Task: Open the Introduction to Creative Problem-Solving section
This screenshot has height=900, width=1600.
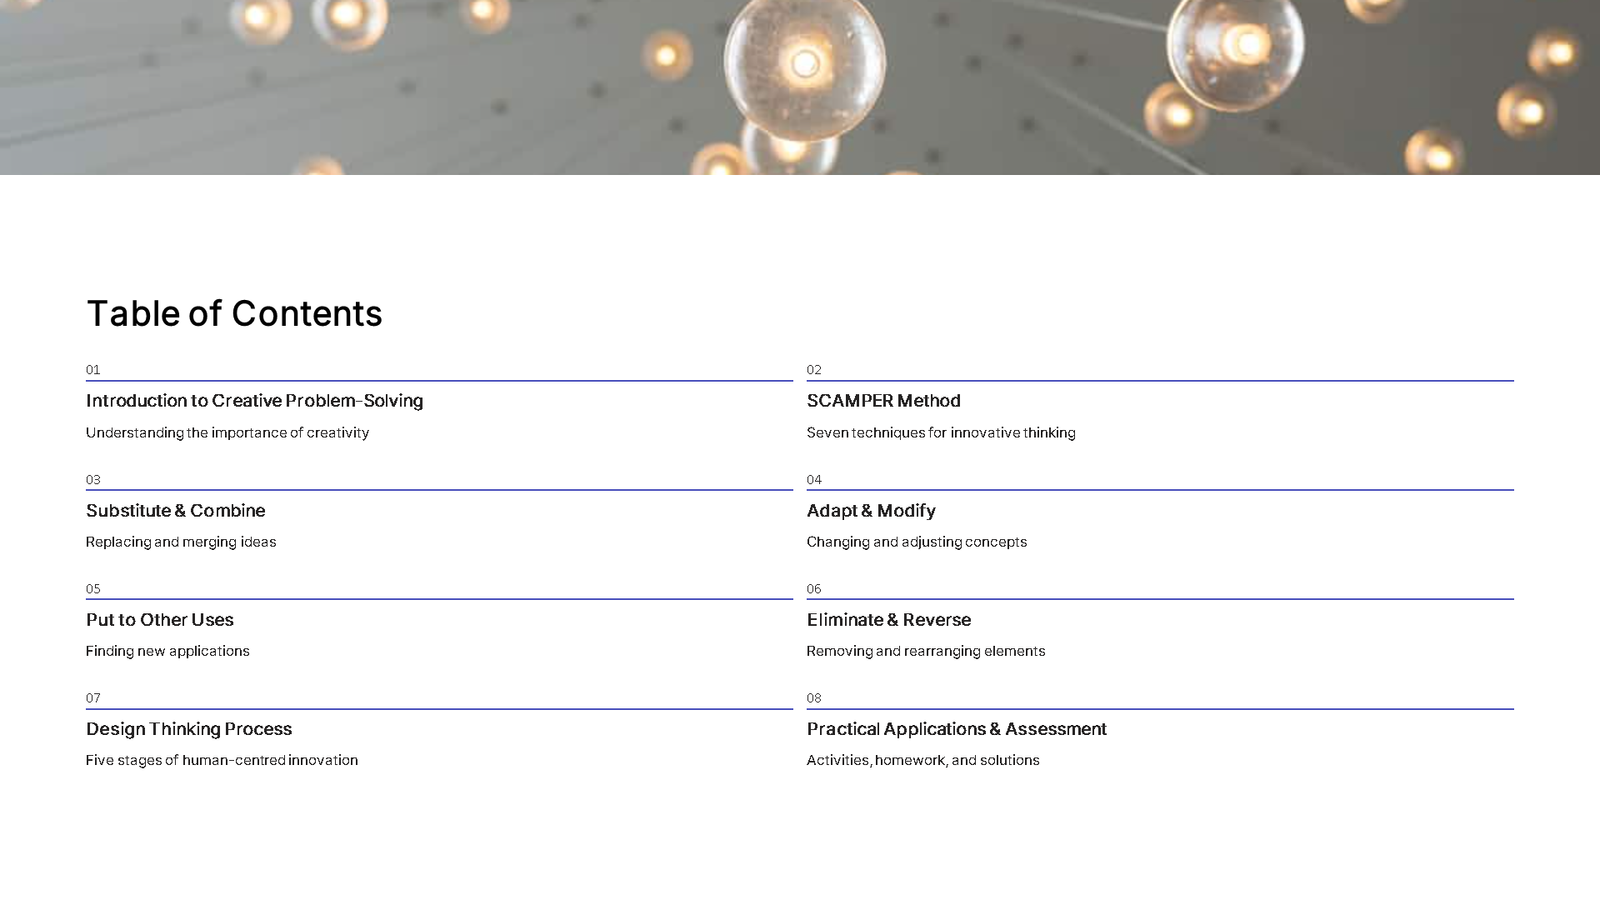Action: coord(254,400)
